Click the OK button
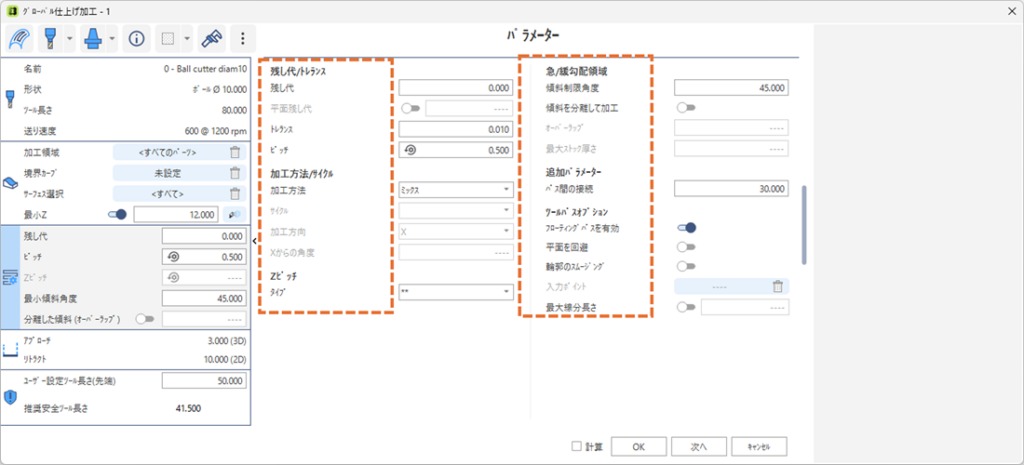1024x465 pixels. tap(638, 446)
